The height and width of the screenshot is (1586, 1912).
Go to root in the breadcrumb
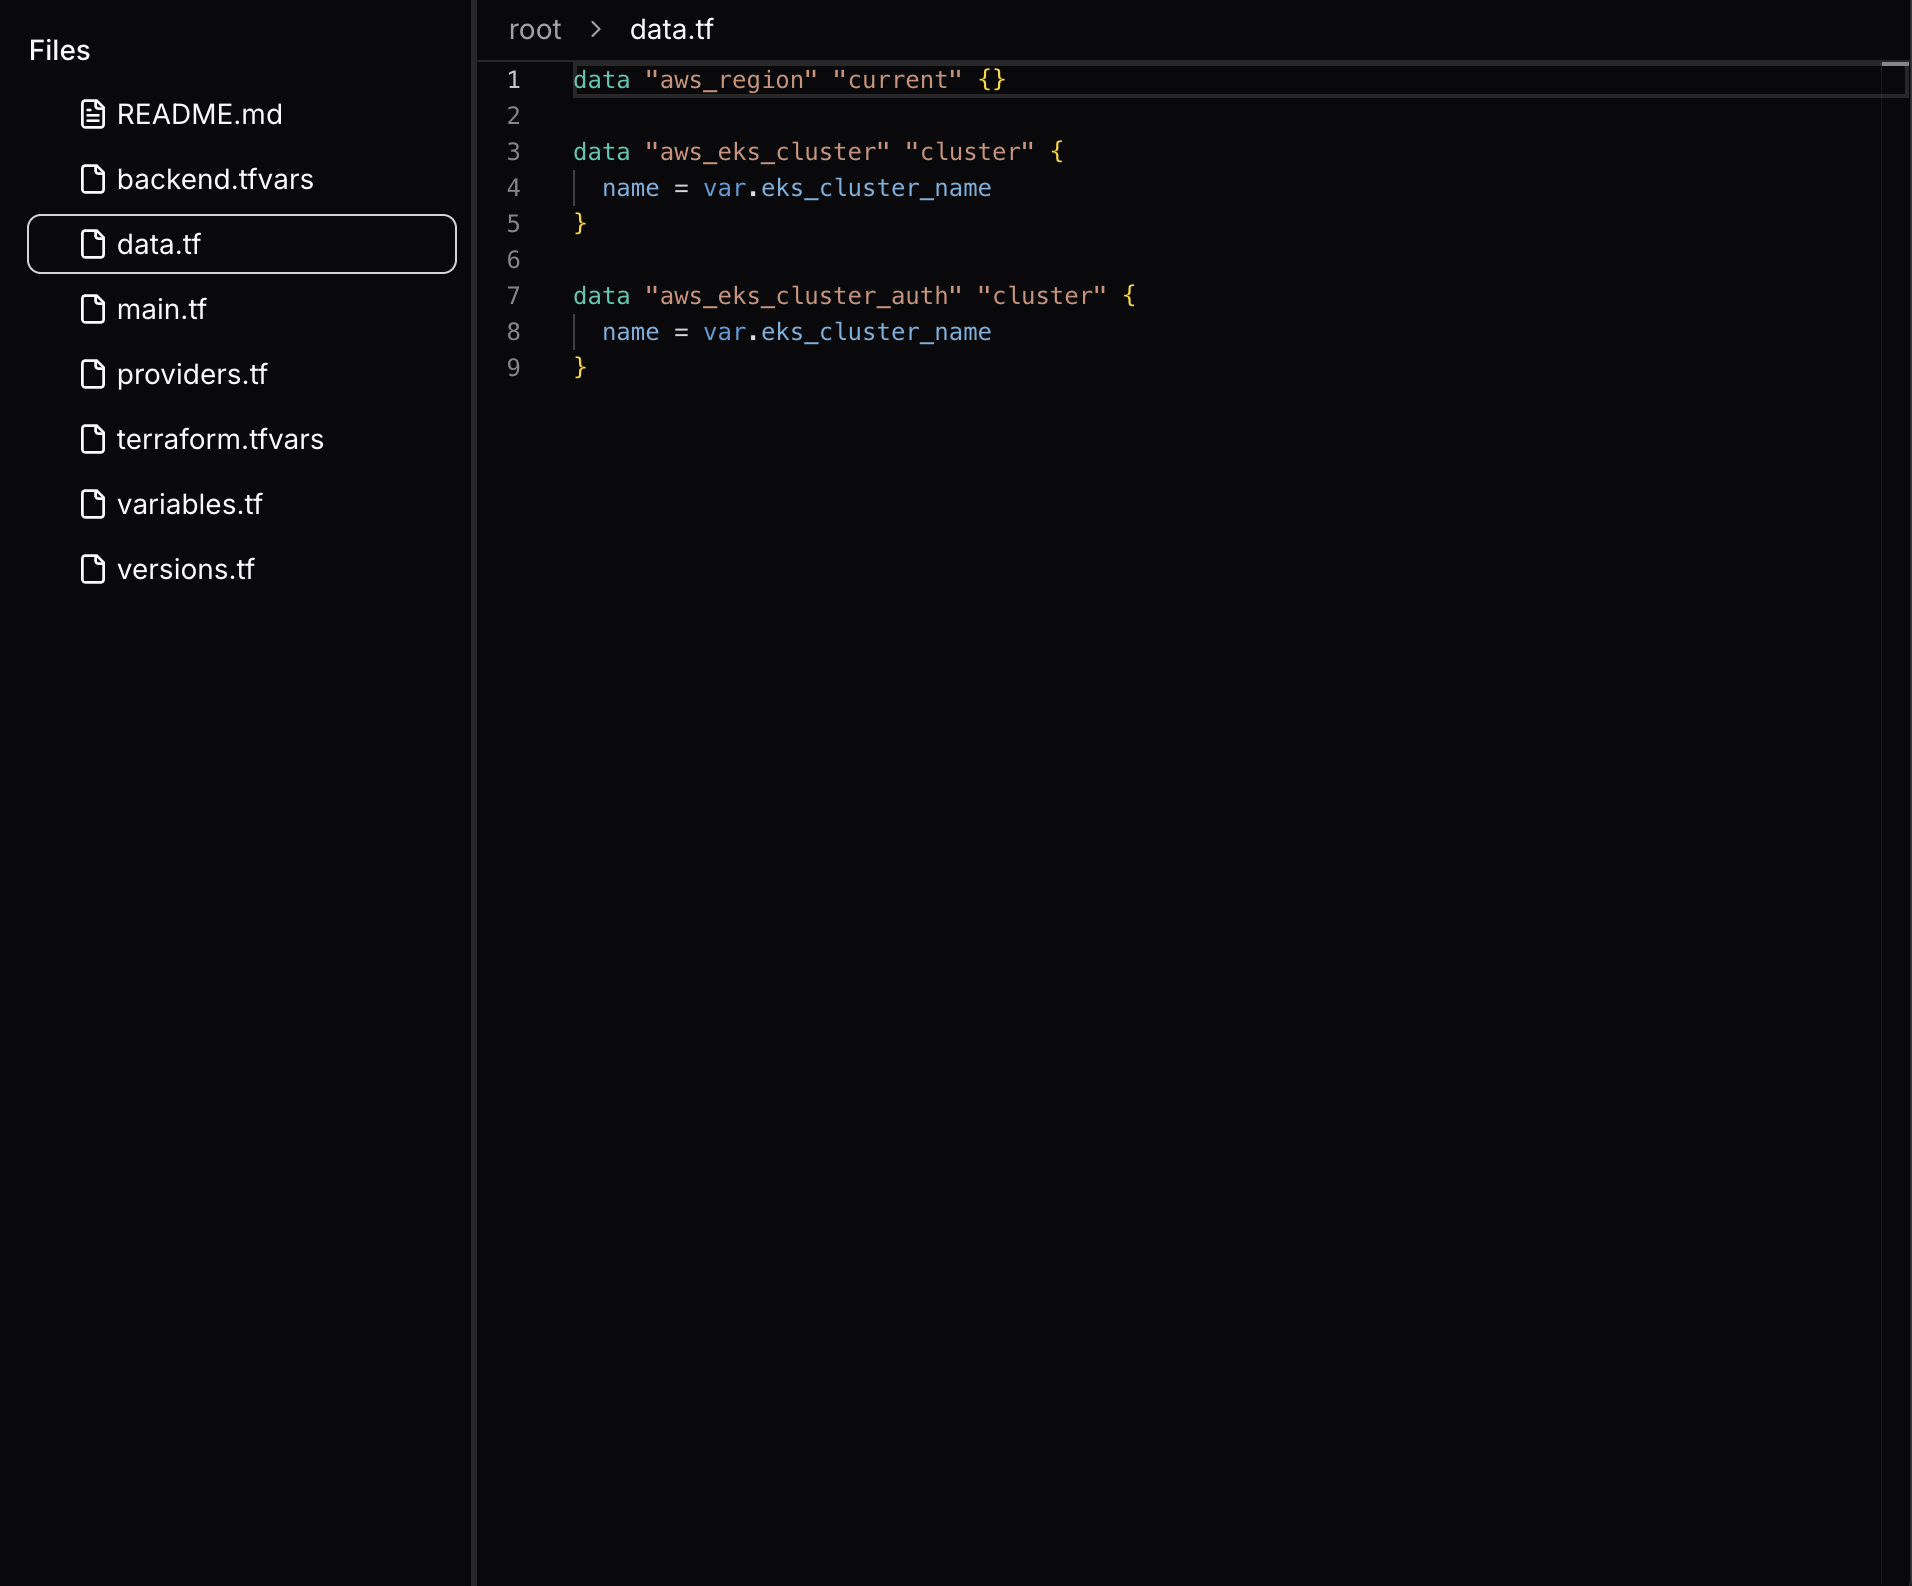click(x=535, y=30)
